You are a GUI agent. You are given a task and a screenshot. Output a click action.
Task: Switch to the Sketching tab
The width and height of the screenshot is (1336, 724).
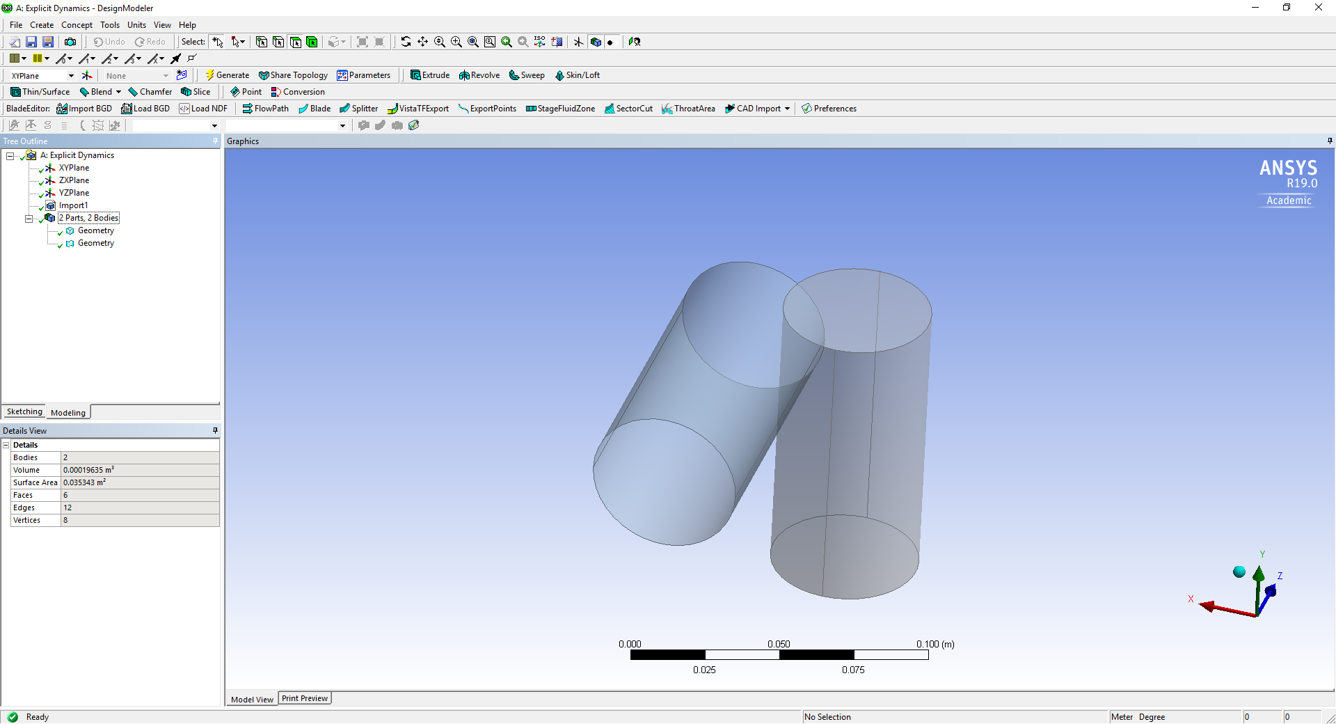tap(24, 412)
